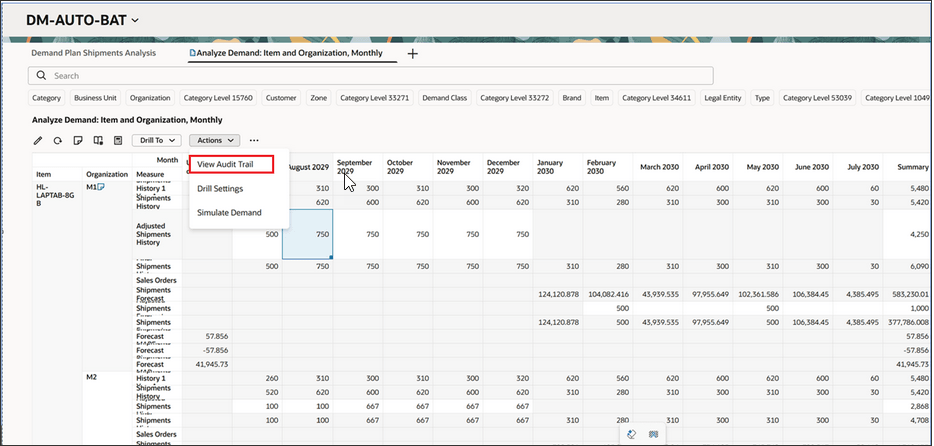
Task: Choose Simulate Demand from Actions menu
Action: [x=229, y=212]
